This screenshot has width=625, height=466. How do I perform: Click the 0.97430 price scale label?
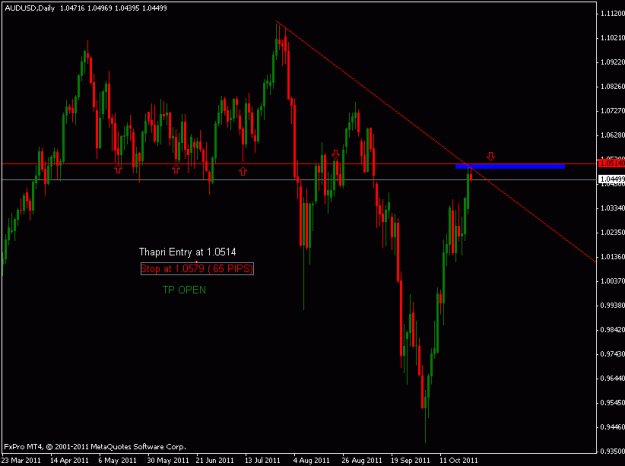pyautogui.click(x=612, y=354)
